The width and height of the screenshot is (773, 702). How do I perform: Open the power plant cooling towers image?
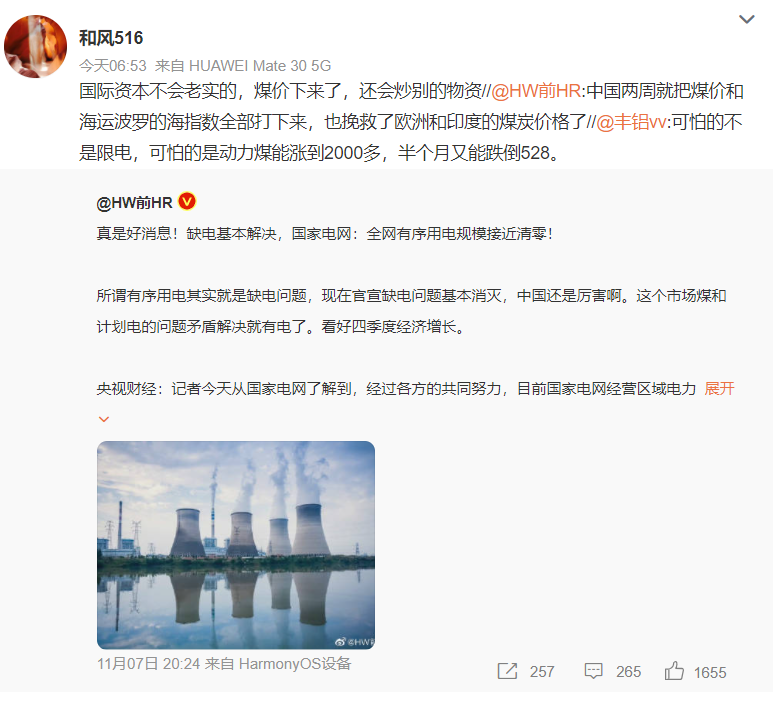tap(236, 545)
